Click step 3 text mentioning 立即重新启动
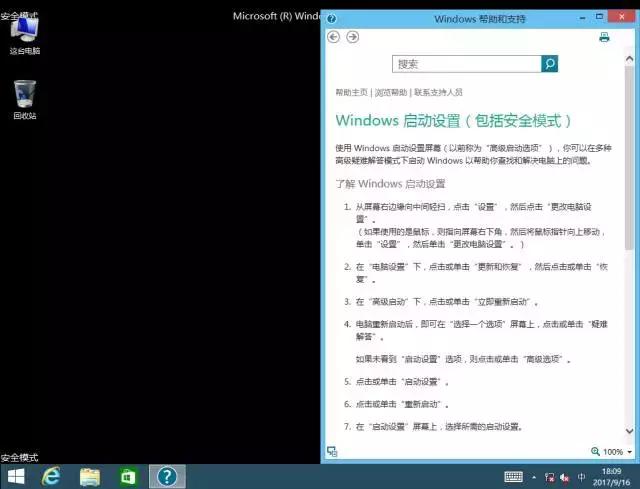Image resolution: width=640 pixels, height=489 pixels. pos(447,302)
